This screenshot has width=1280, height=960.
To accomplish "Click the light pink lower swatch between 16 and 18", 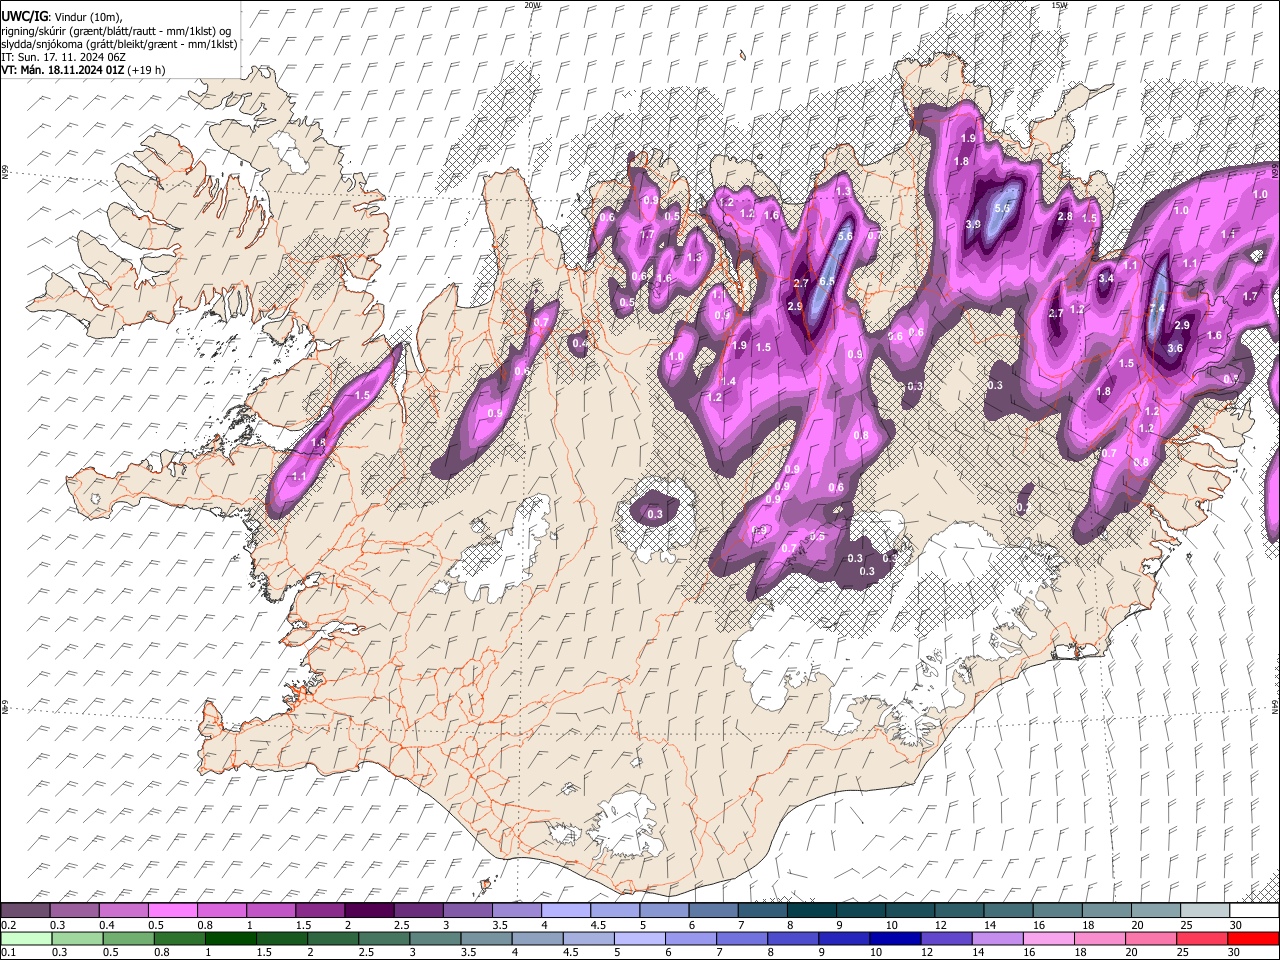I will 1047,938.
